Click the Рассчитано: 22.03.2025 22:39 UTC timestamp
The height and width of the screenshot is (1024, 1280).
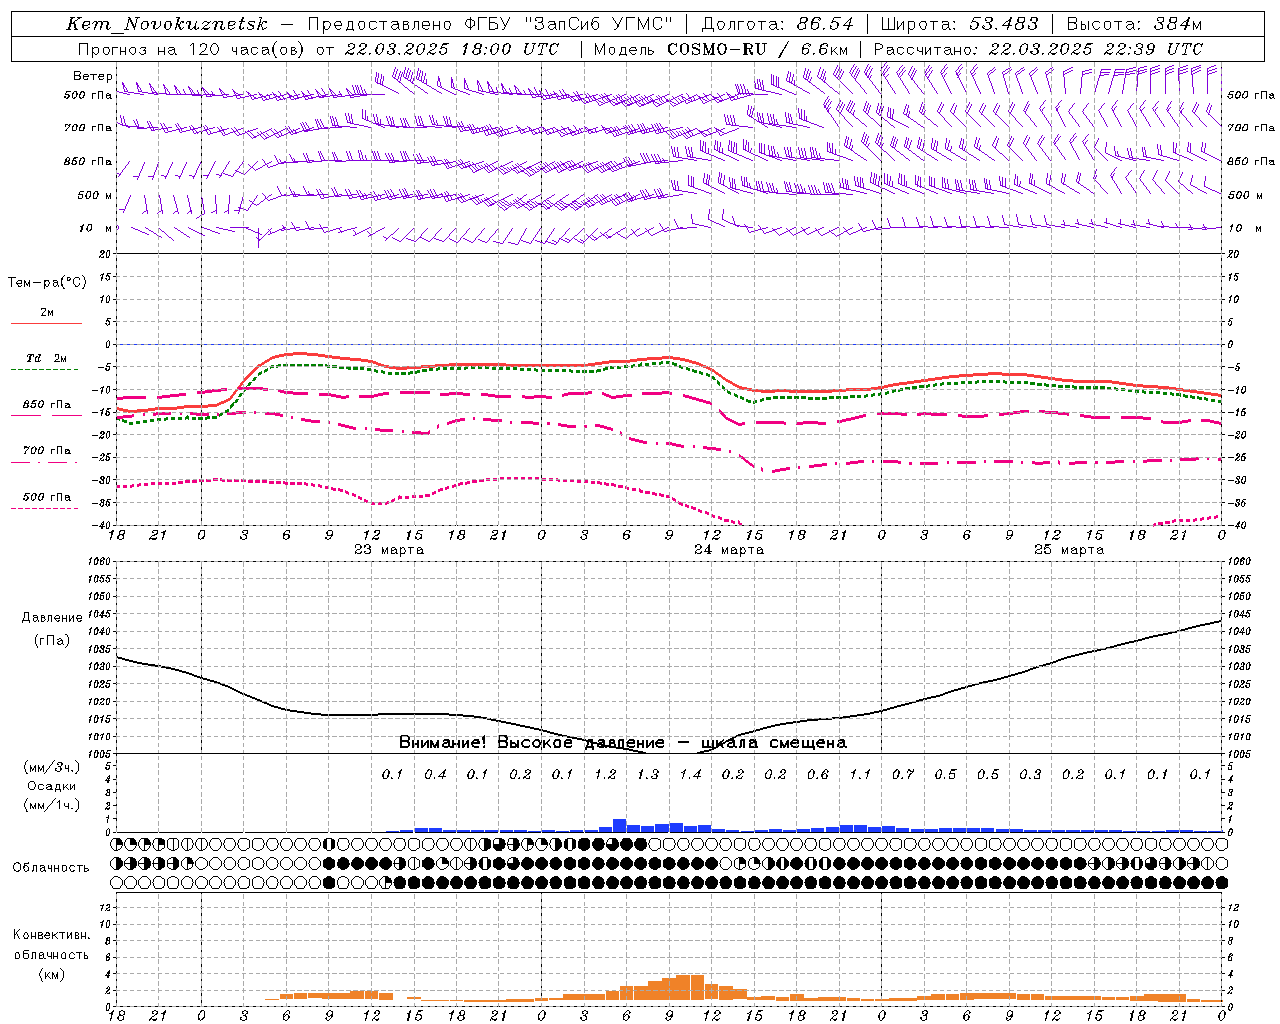(x=1037, y=49)
